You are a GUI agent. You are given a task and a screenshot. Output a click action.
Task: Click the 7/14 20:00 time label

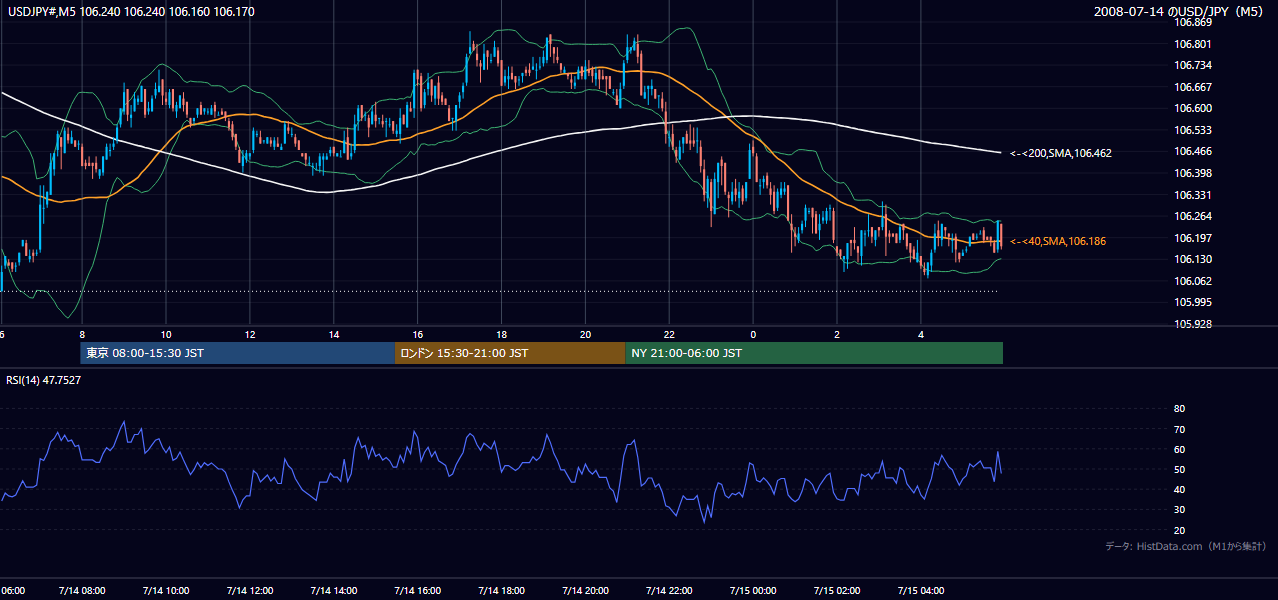click(x=586, y=590)
